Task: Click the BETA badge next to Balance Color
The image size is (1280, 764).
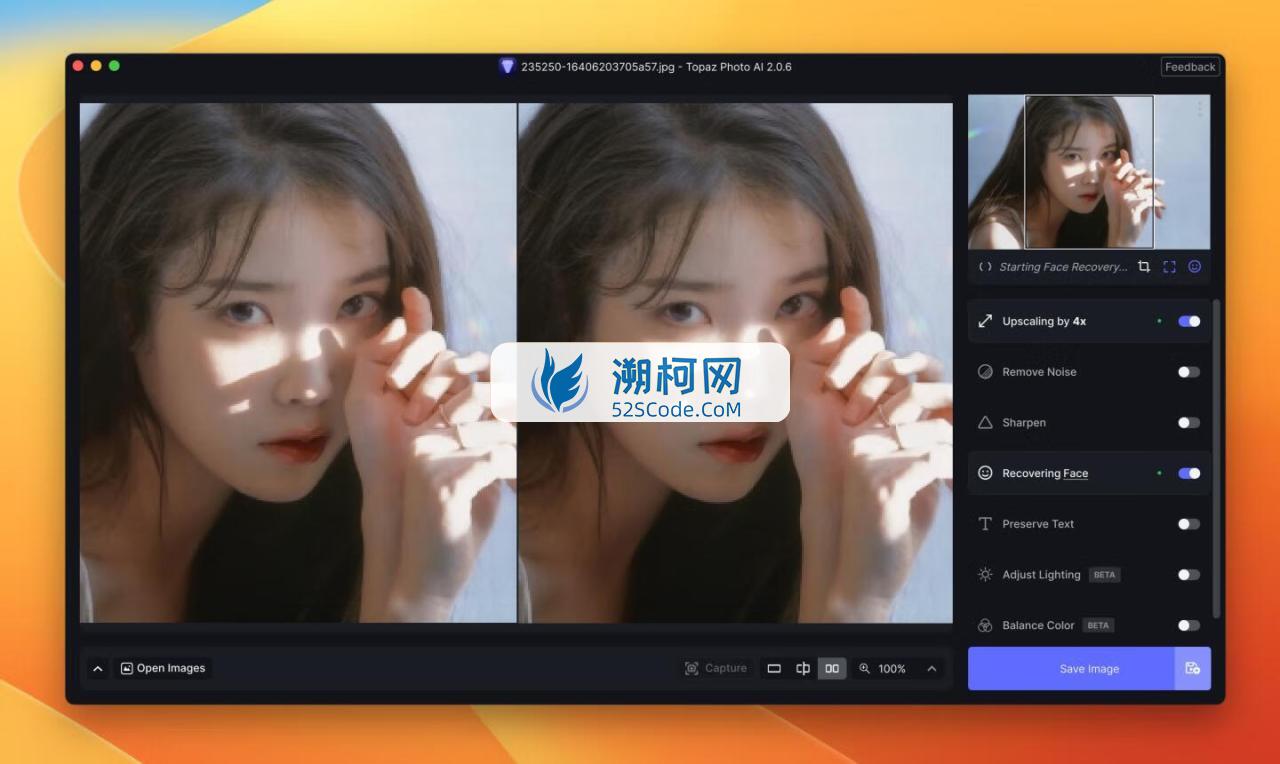Action: point(1098,626)
